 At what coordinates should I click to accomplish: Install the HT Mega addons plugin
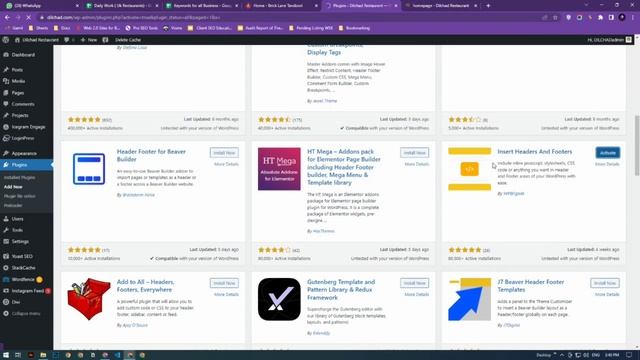click(x=414, y=153)
